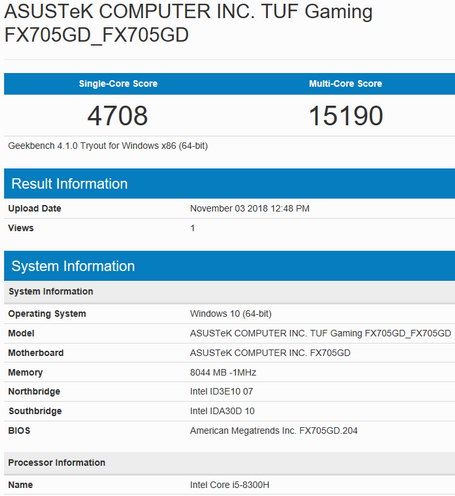Click the gray System Information subheader row
455x496 pixels.
click(229, 292)
